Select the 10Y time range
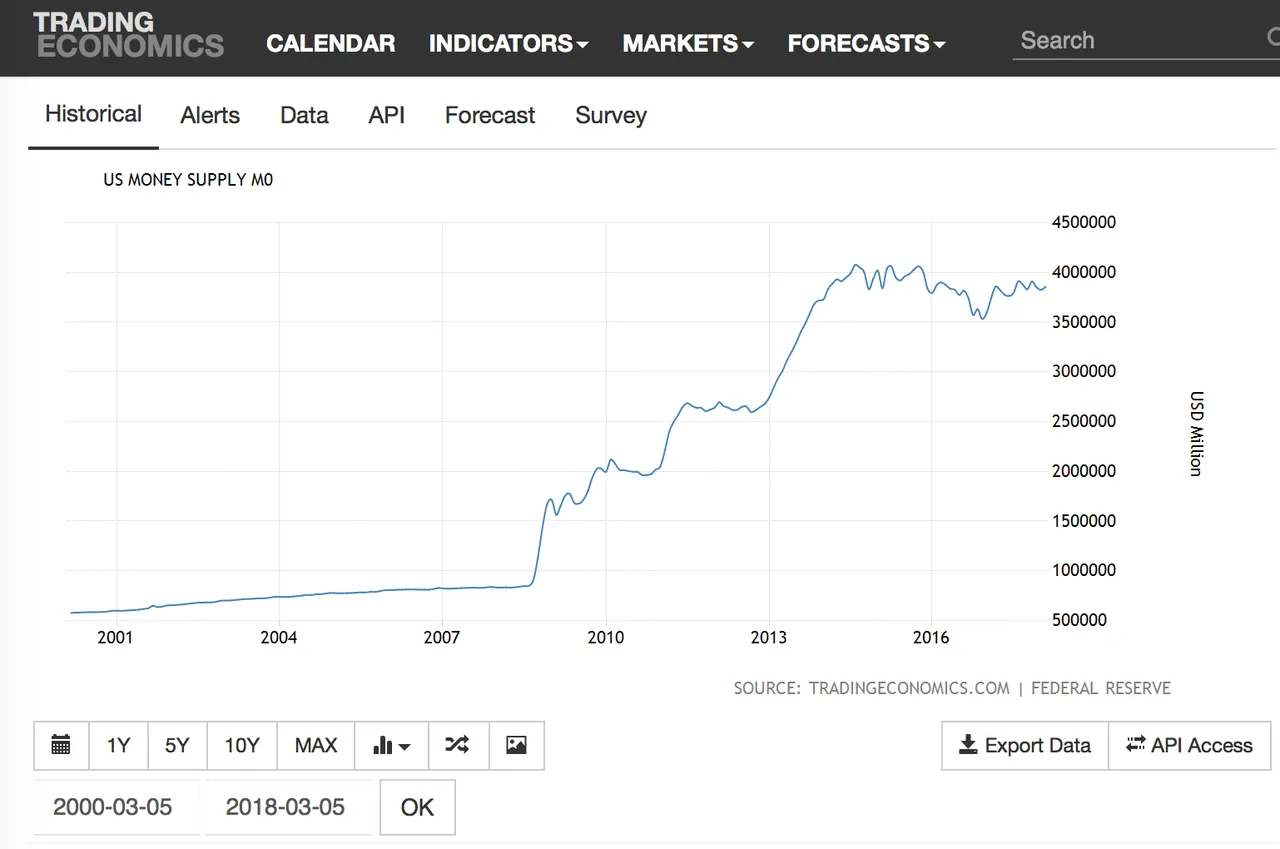Image resolution: width=1280 pixels, height=849 pixels. (x=241, y=745)
